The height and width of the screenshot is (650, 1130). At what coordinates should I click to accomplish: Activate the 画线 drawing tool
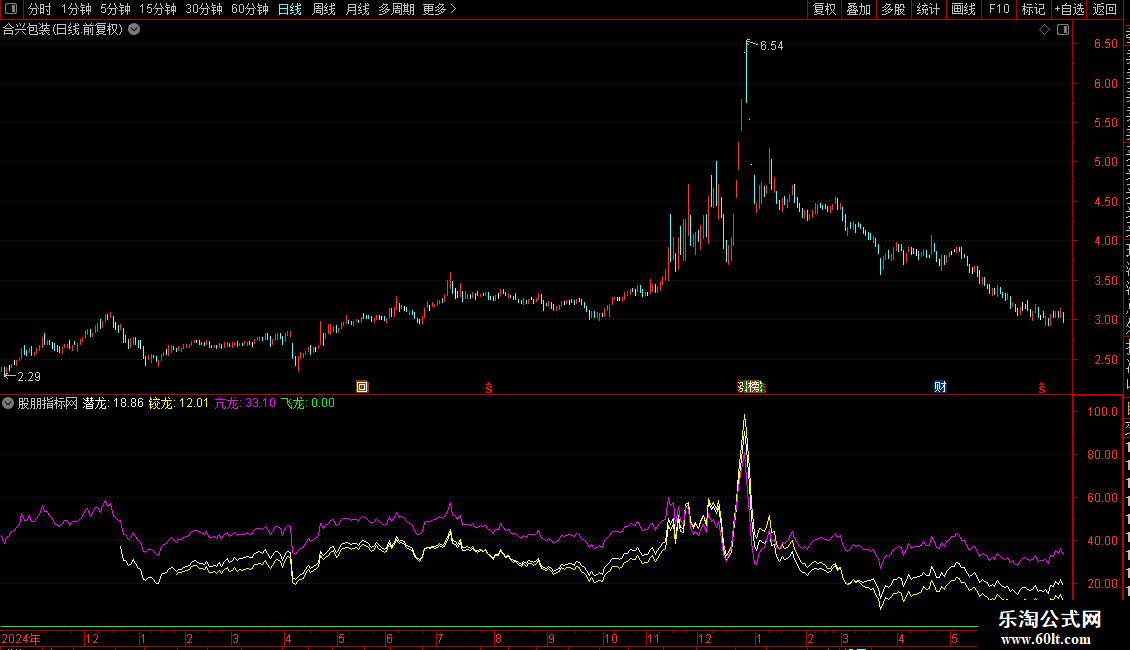[x=964, y=9]
